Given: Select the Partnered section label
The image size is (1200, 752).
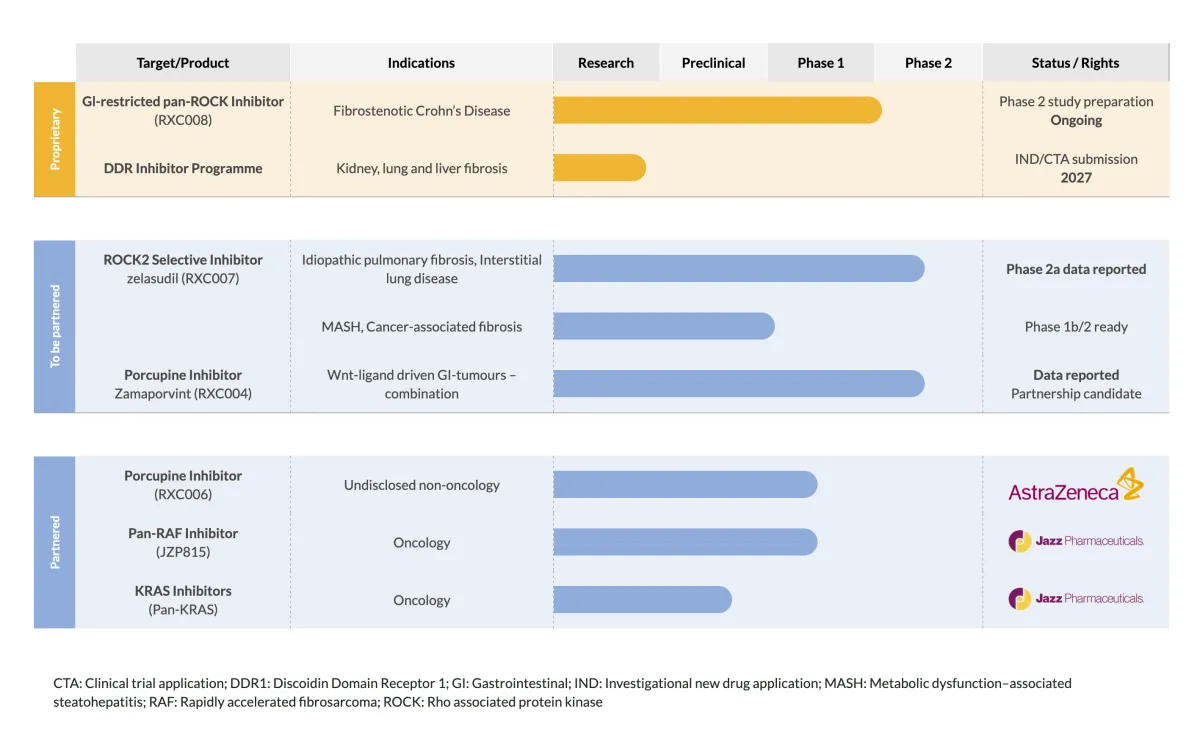Looking at the screenshot, I should (55, 542).
